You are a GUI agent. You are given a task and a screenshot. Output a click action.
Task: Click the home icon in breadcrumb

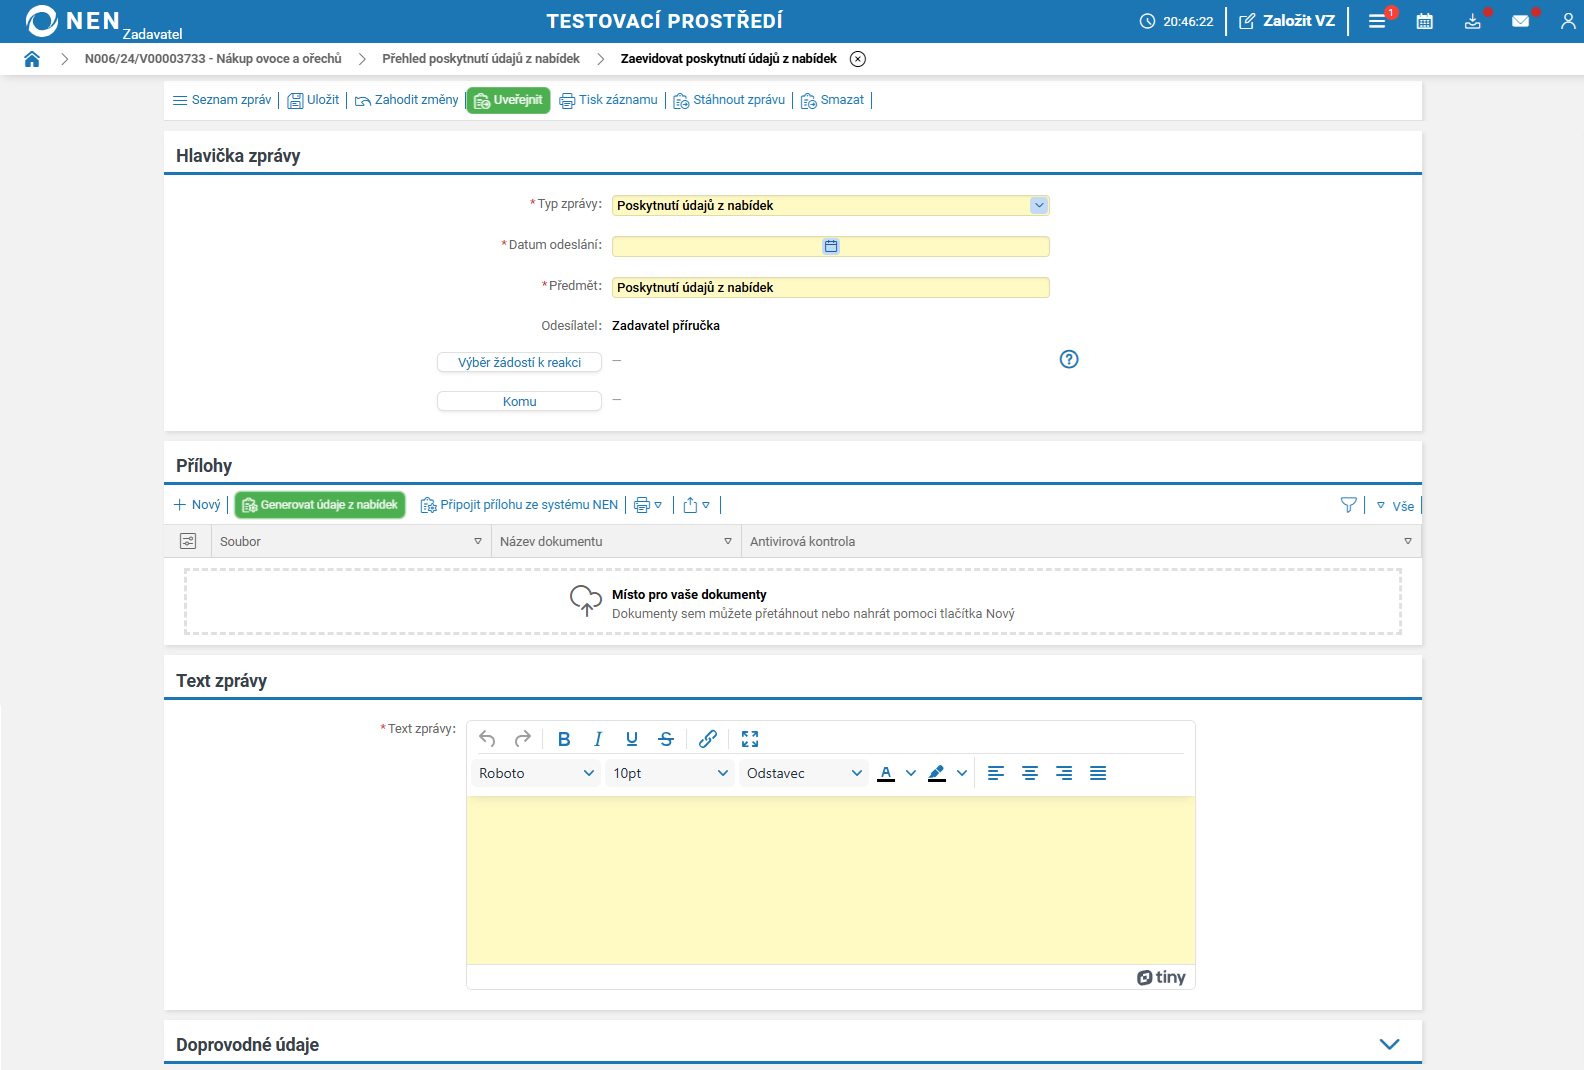[x=32, y=59]
